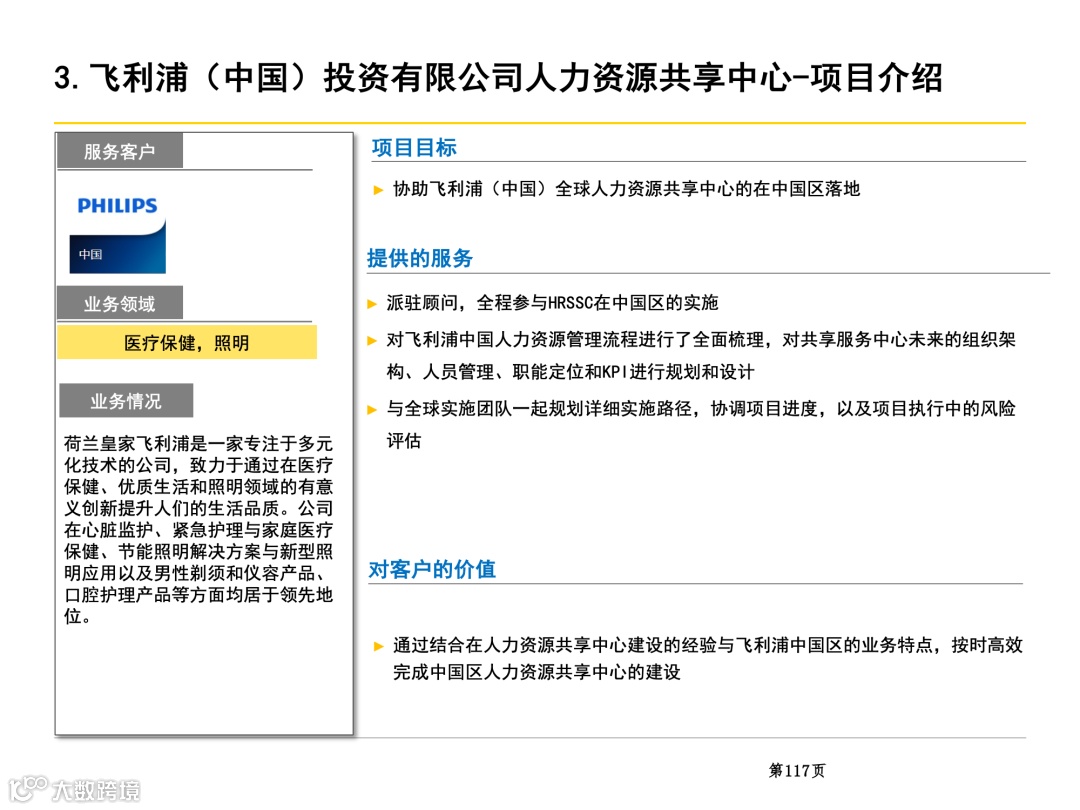Viewport: 1080px width, 810px height.
Task: Click the line 完成中国区人力资源共享中心的建设
Action: point(537,672)
